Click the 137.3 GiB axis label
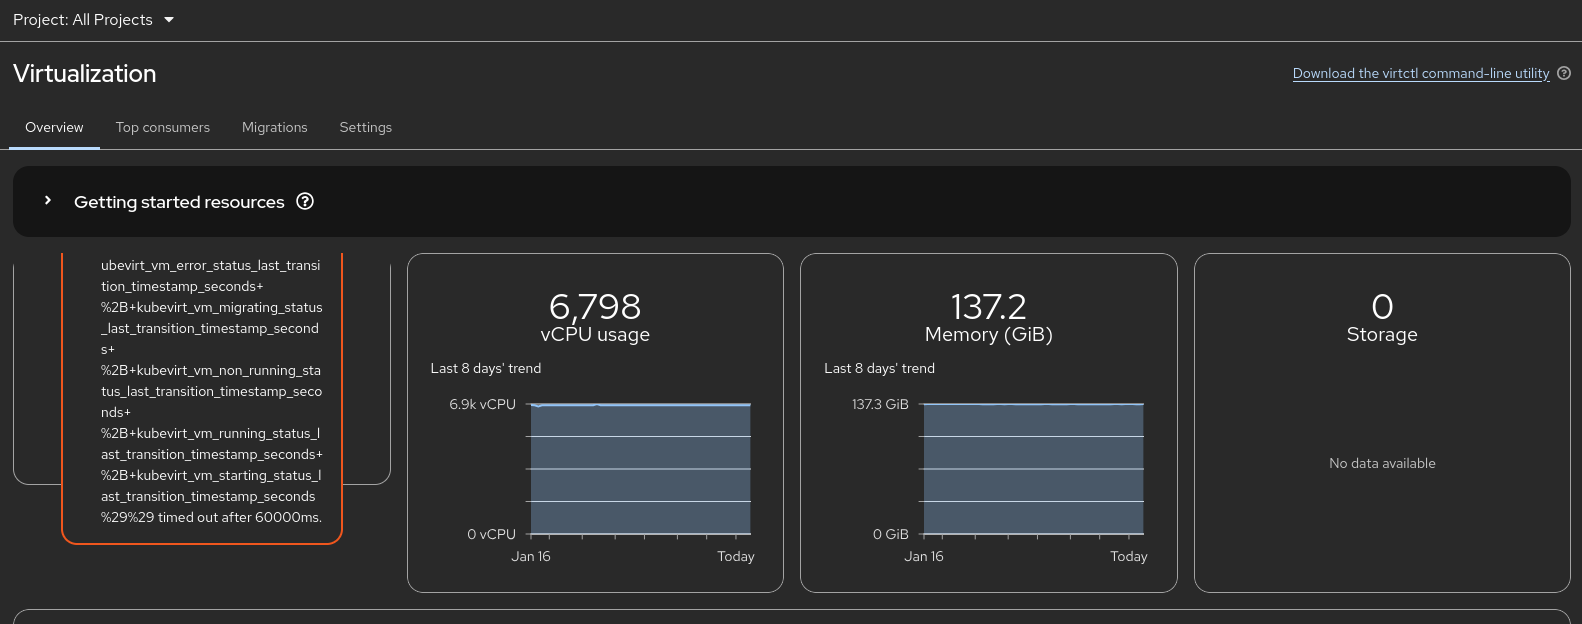The image size is (1582, 624). point(880,404)
